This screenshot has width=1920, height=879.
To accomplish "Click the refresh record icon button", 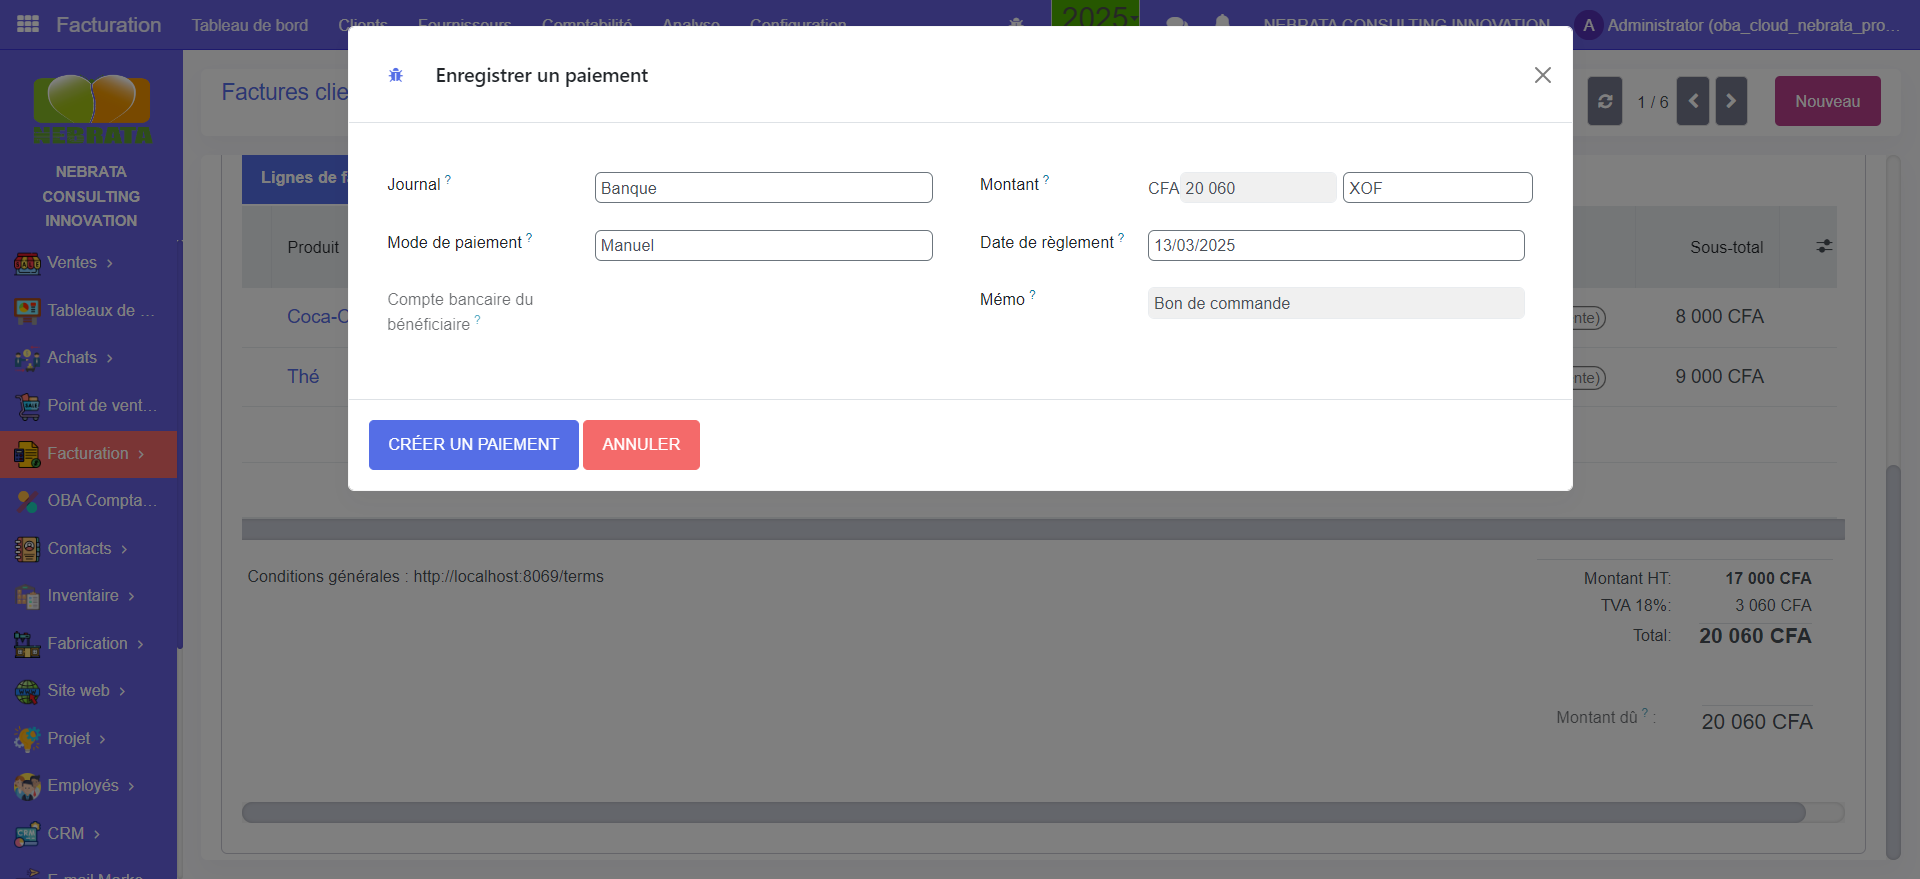I will click(x=1605, y=101).
